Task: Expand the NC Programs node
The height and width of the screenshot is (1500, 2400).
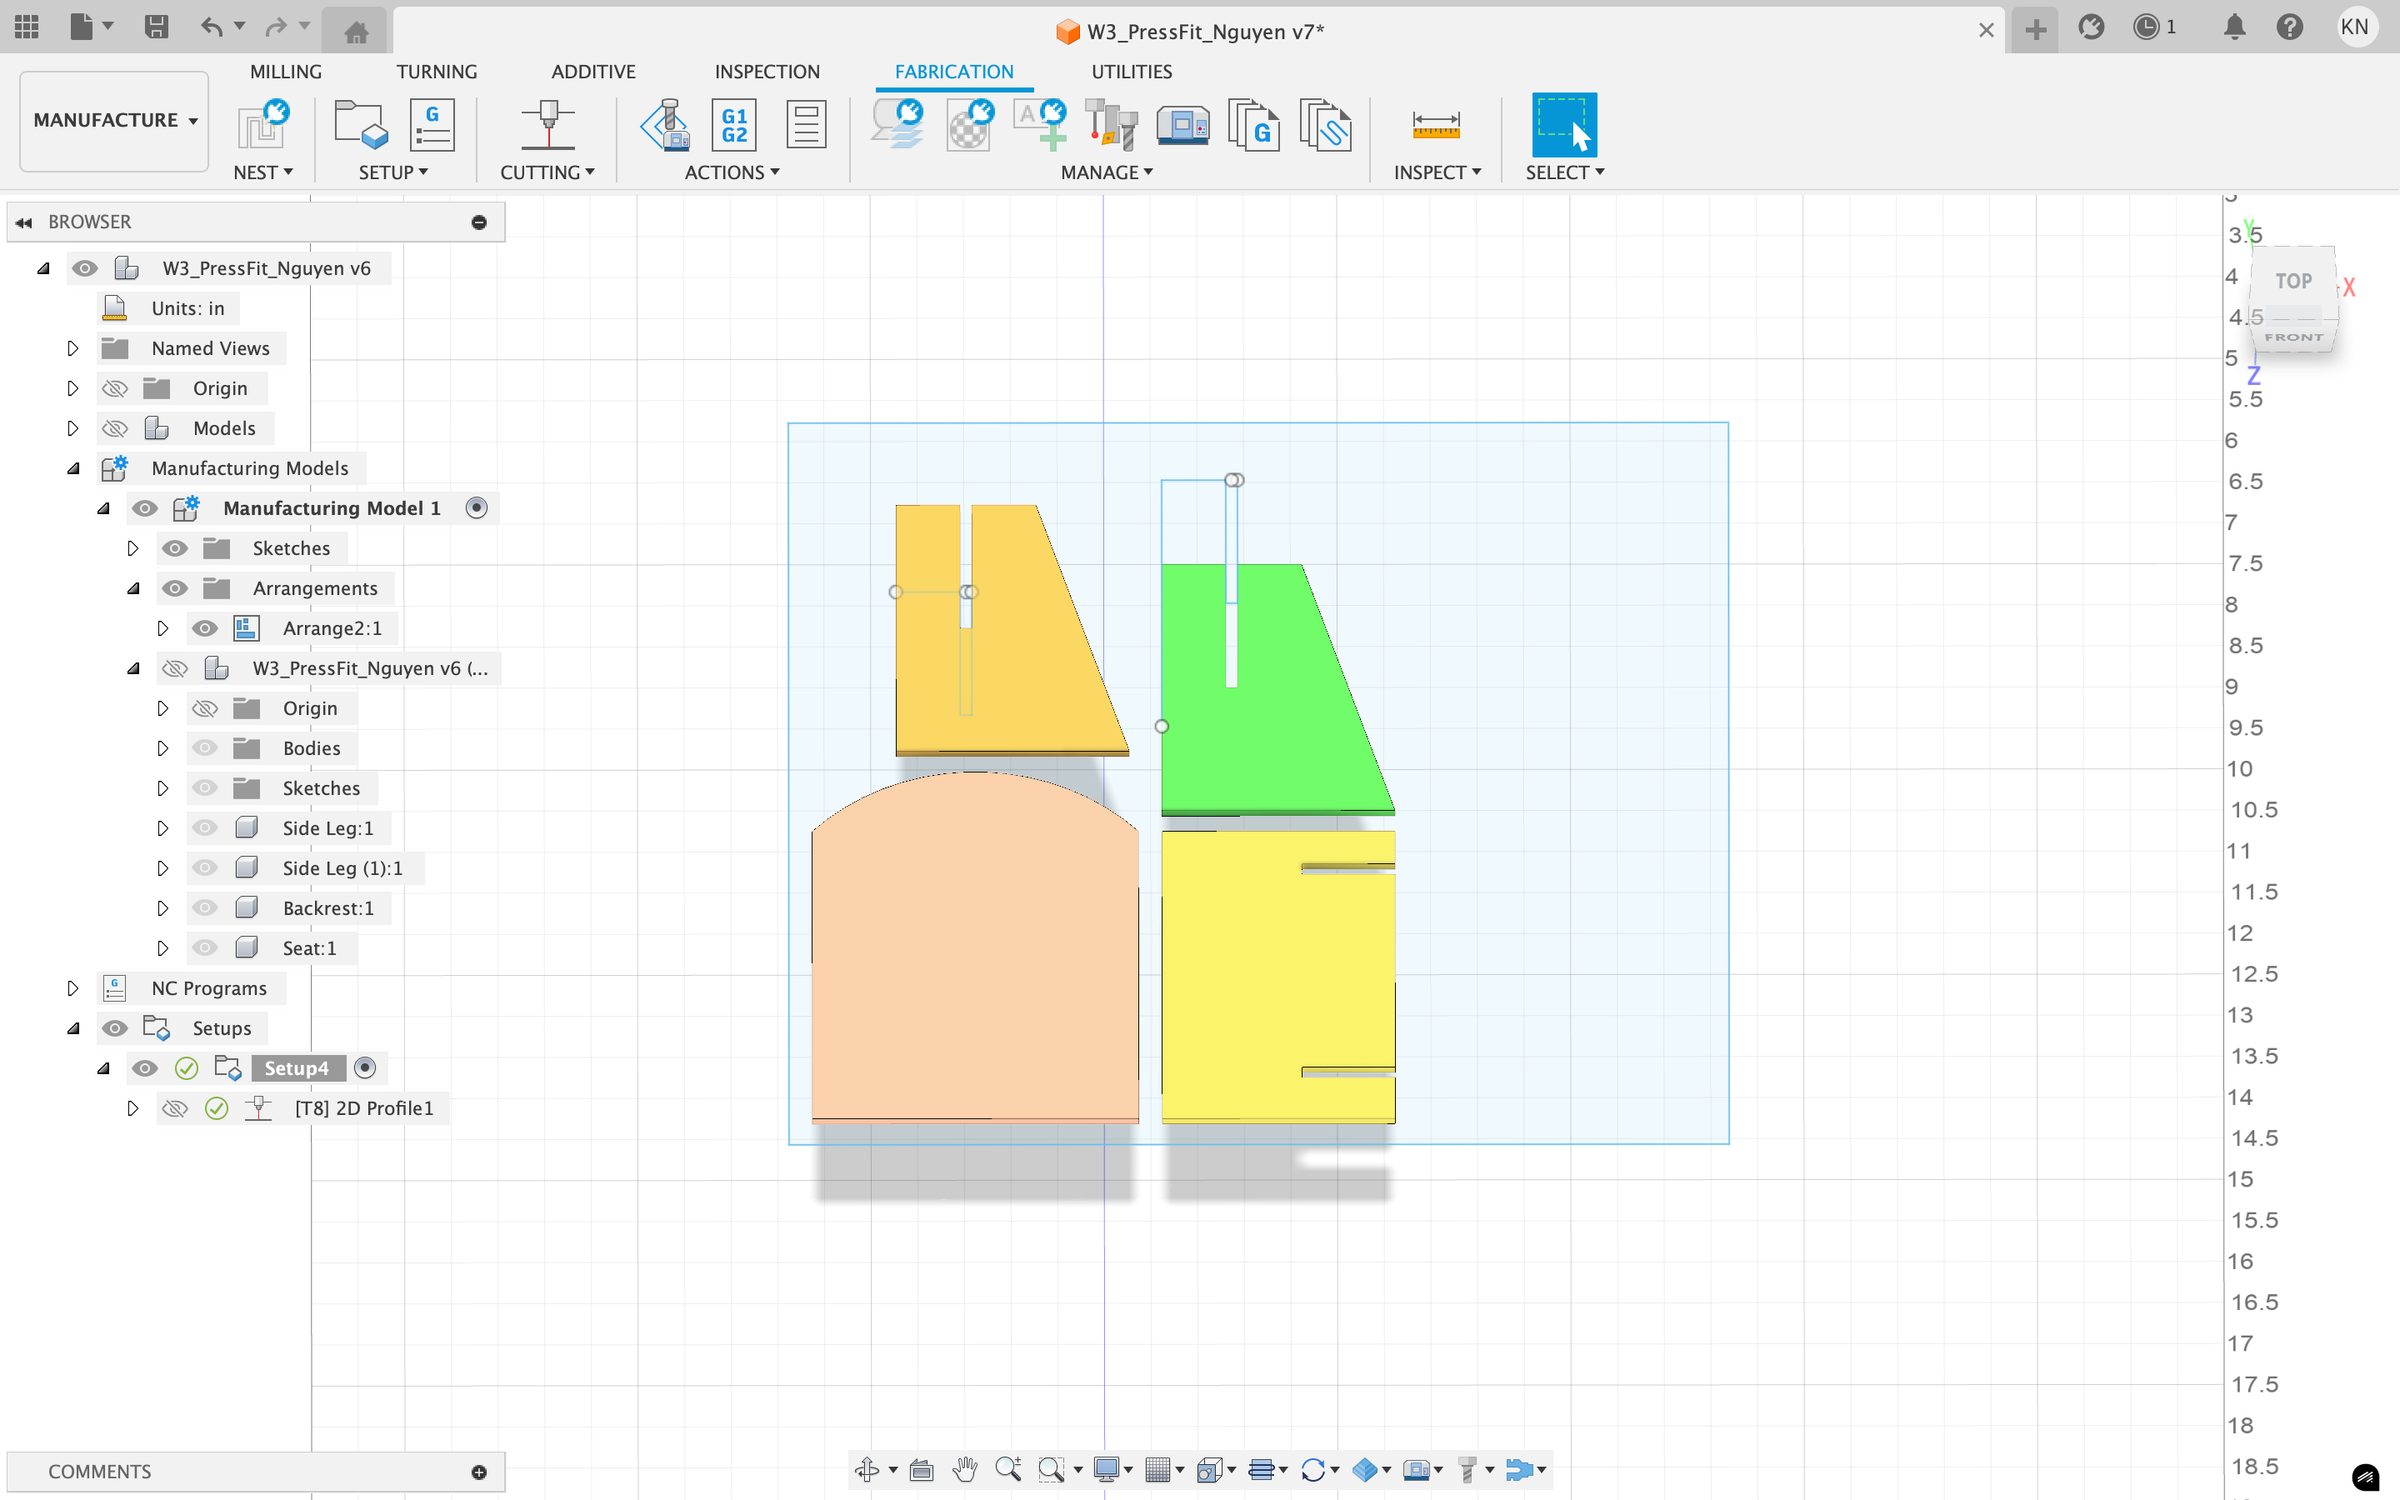Action: [x=72, y=988]
